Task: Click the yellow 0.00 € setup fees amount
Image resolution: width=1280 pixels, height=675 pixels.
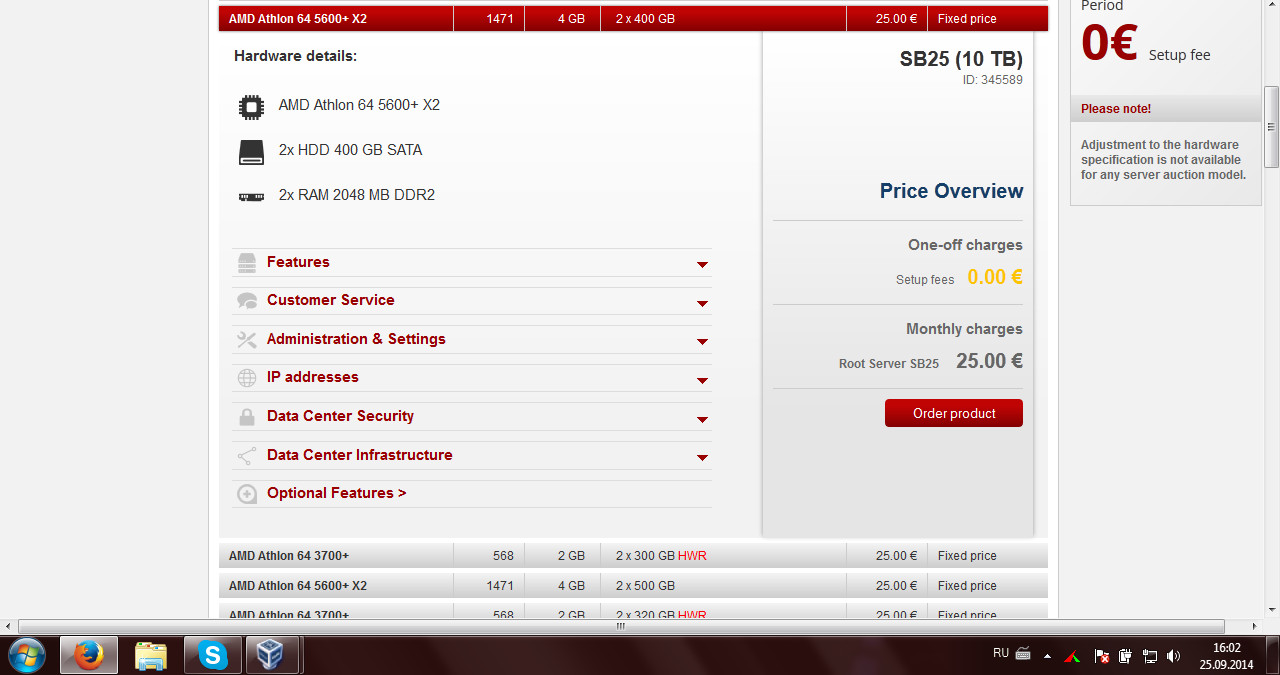Action: coord(995,277)
